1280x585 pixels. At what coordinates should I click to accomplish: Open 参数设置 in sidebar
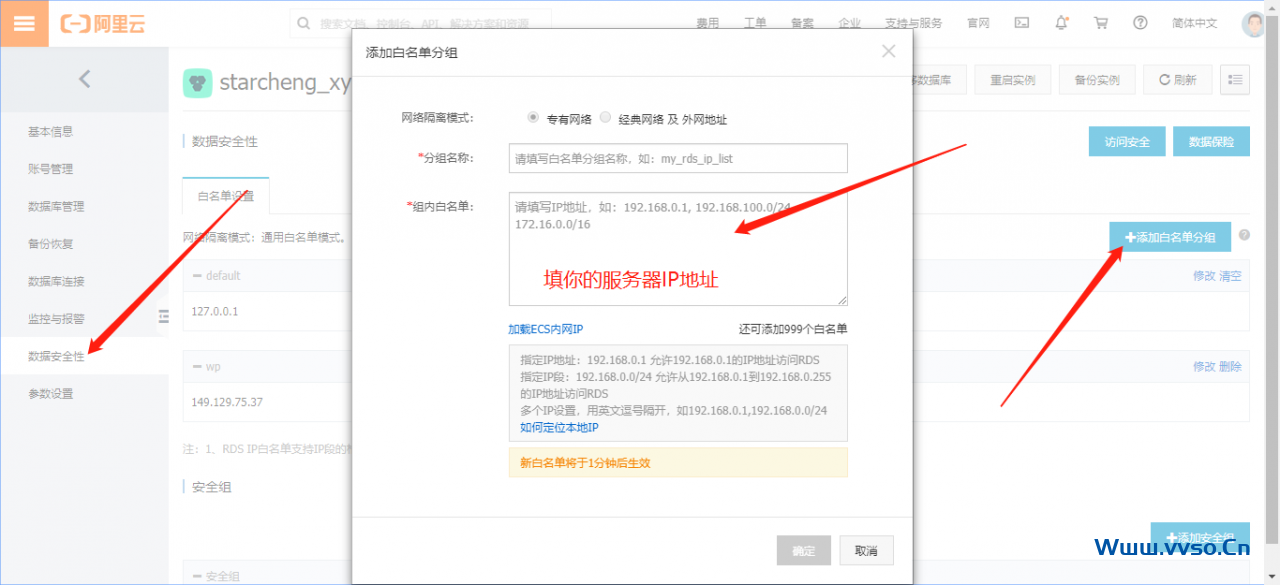[x=50, y=394]
